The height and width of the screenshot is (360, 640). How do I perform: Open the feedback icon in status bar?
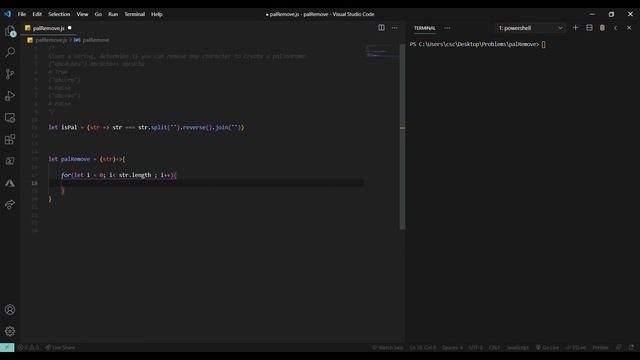coord(619,347)
